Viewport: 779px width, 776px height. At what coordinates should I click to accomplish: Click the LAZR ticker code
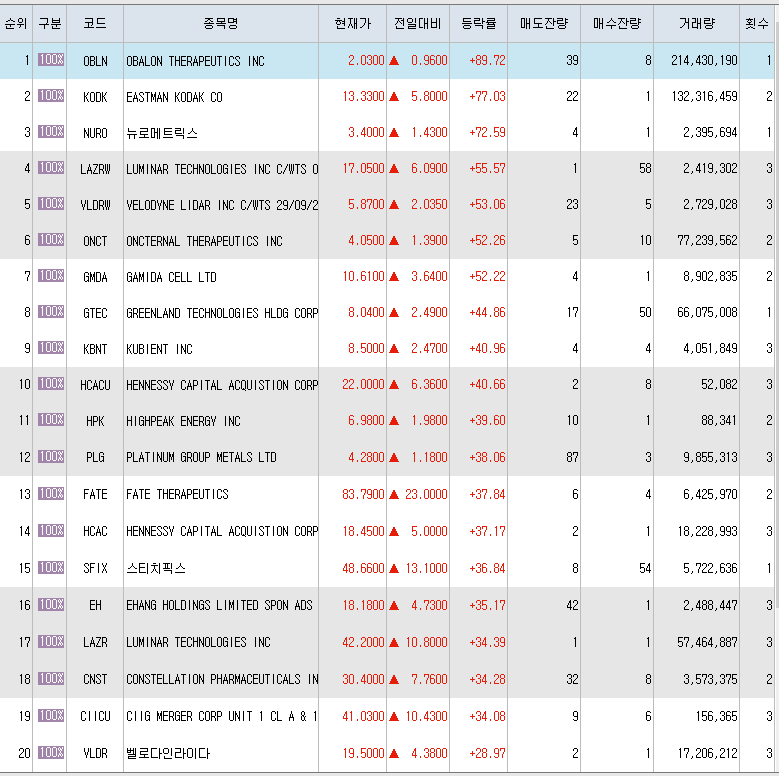(x=95, y=642)
